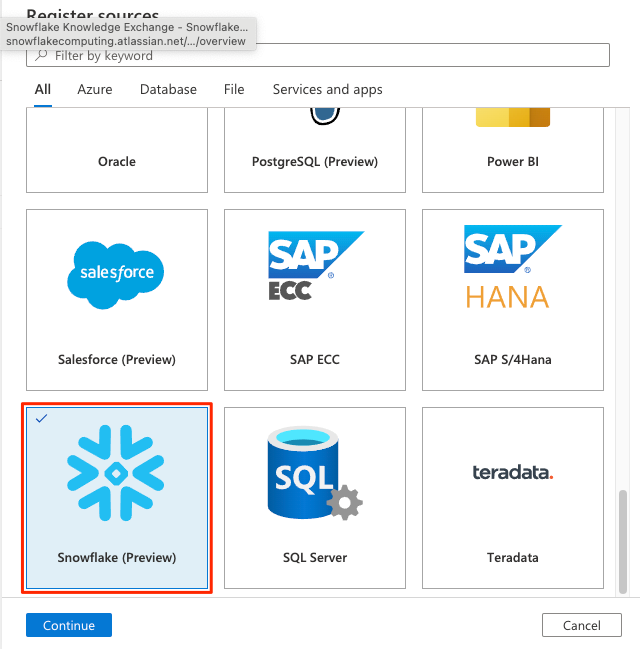Click the SQL Server database icon
The height and width of the screenshot is (649, 640).
315,473
